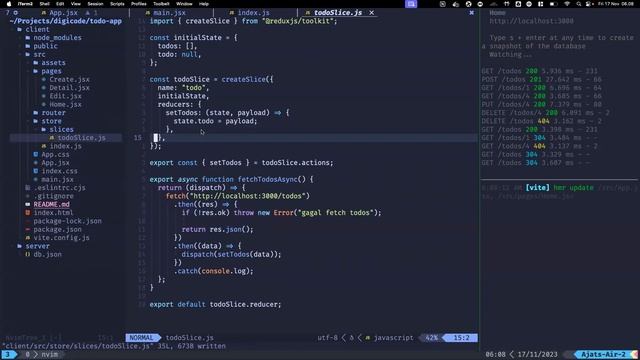Click the 42% scroll position indicator
The width and height of the screenshot is (640, 360).
point(431,338)
